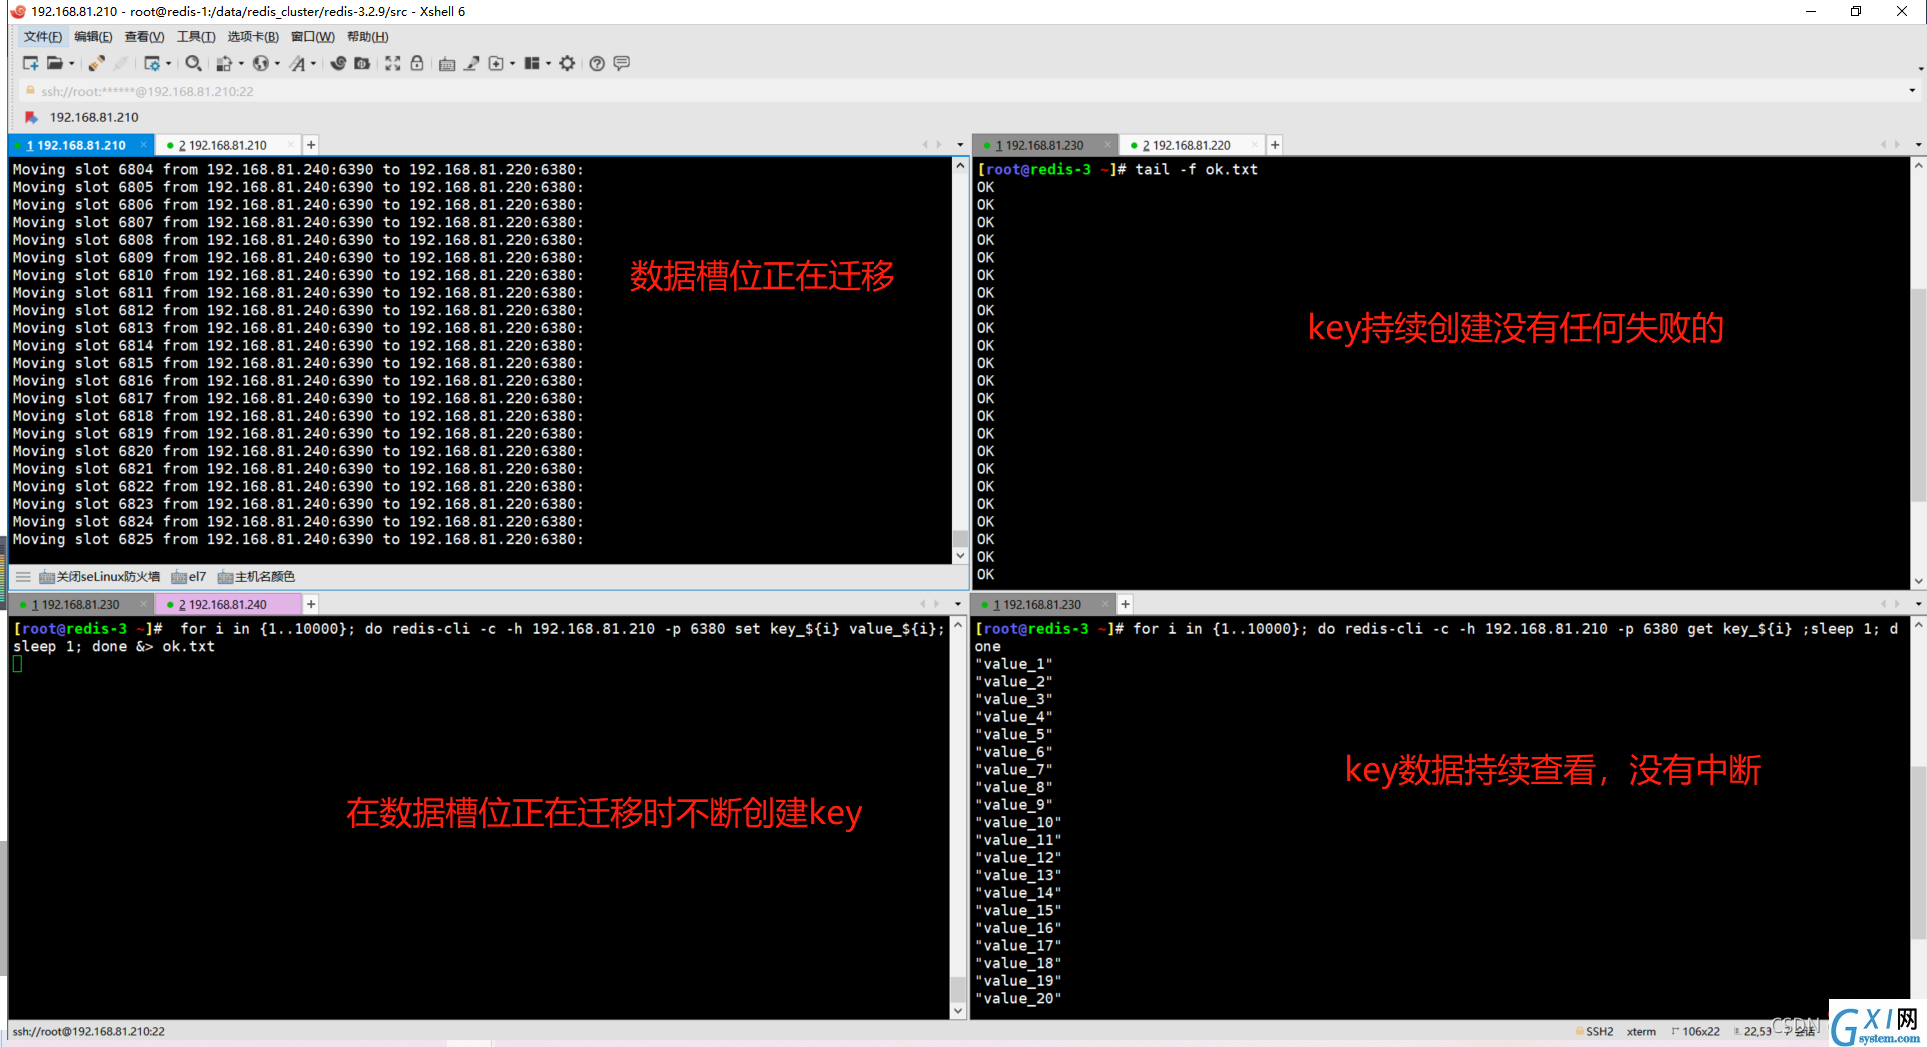The image size is (1927, 1047).
Task: Click SSH2 status bar entry
Action: 1594,1031
